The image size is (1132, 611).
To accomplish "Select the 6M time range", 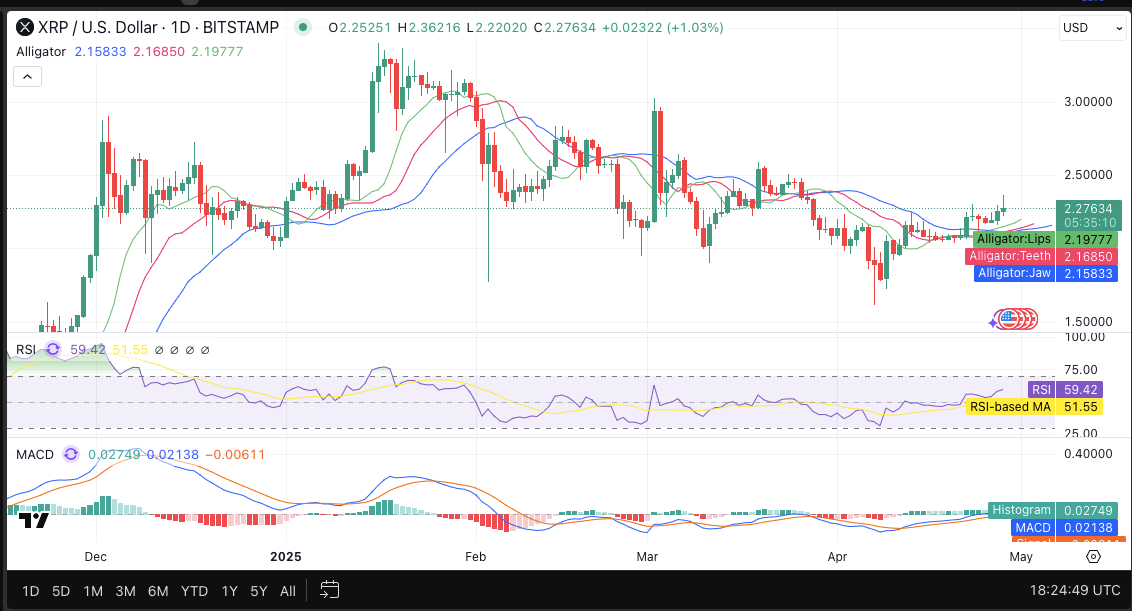I will tap(158, 591).
